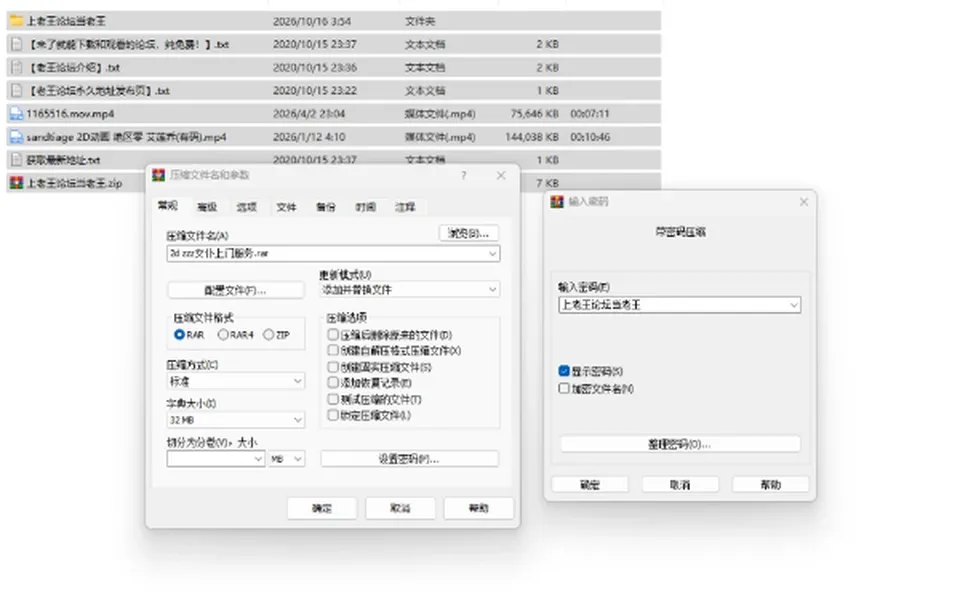Click the WinRAR icon in password dialog title
This screenshot has width=960, height=597.
[557, 201]
